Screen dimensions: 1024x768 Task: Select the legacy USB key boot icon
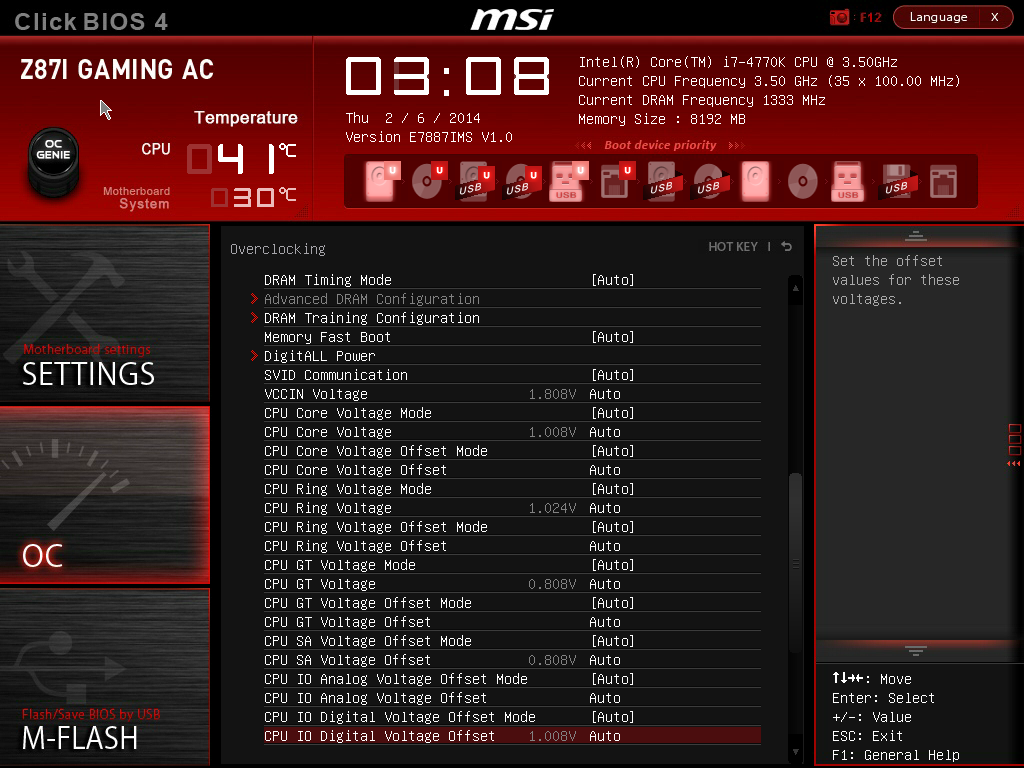(x=848, y=181)
